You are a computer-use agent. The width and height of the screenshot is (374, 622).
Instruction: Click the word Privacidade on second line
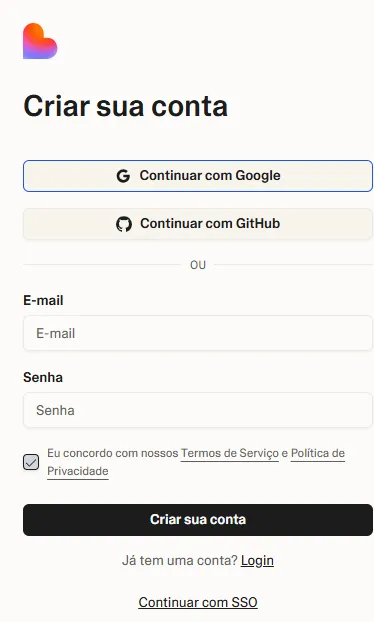(78, 471)
